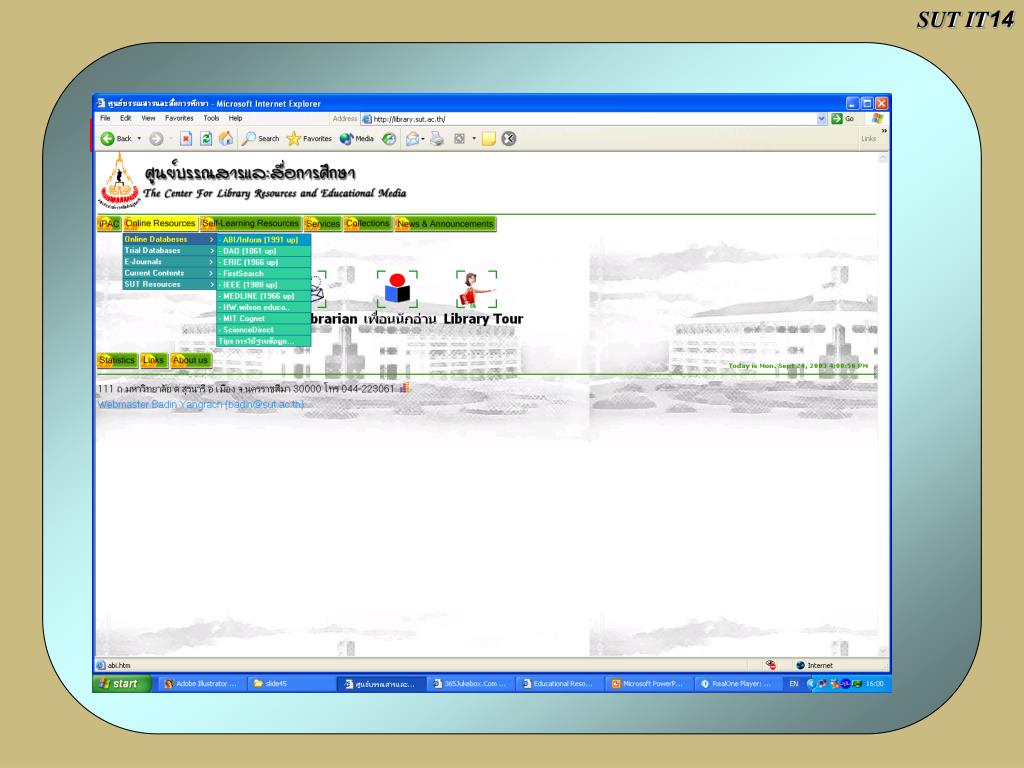Click the Internet zone globe in status bar
Image resolution: width=1024 pixels, height=768 pixels.
800,665
